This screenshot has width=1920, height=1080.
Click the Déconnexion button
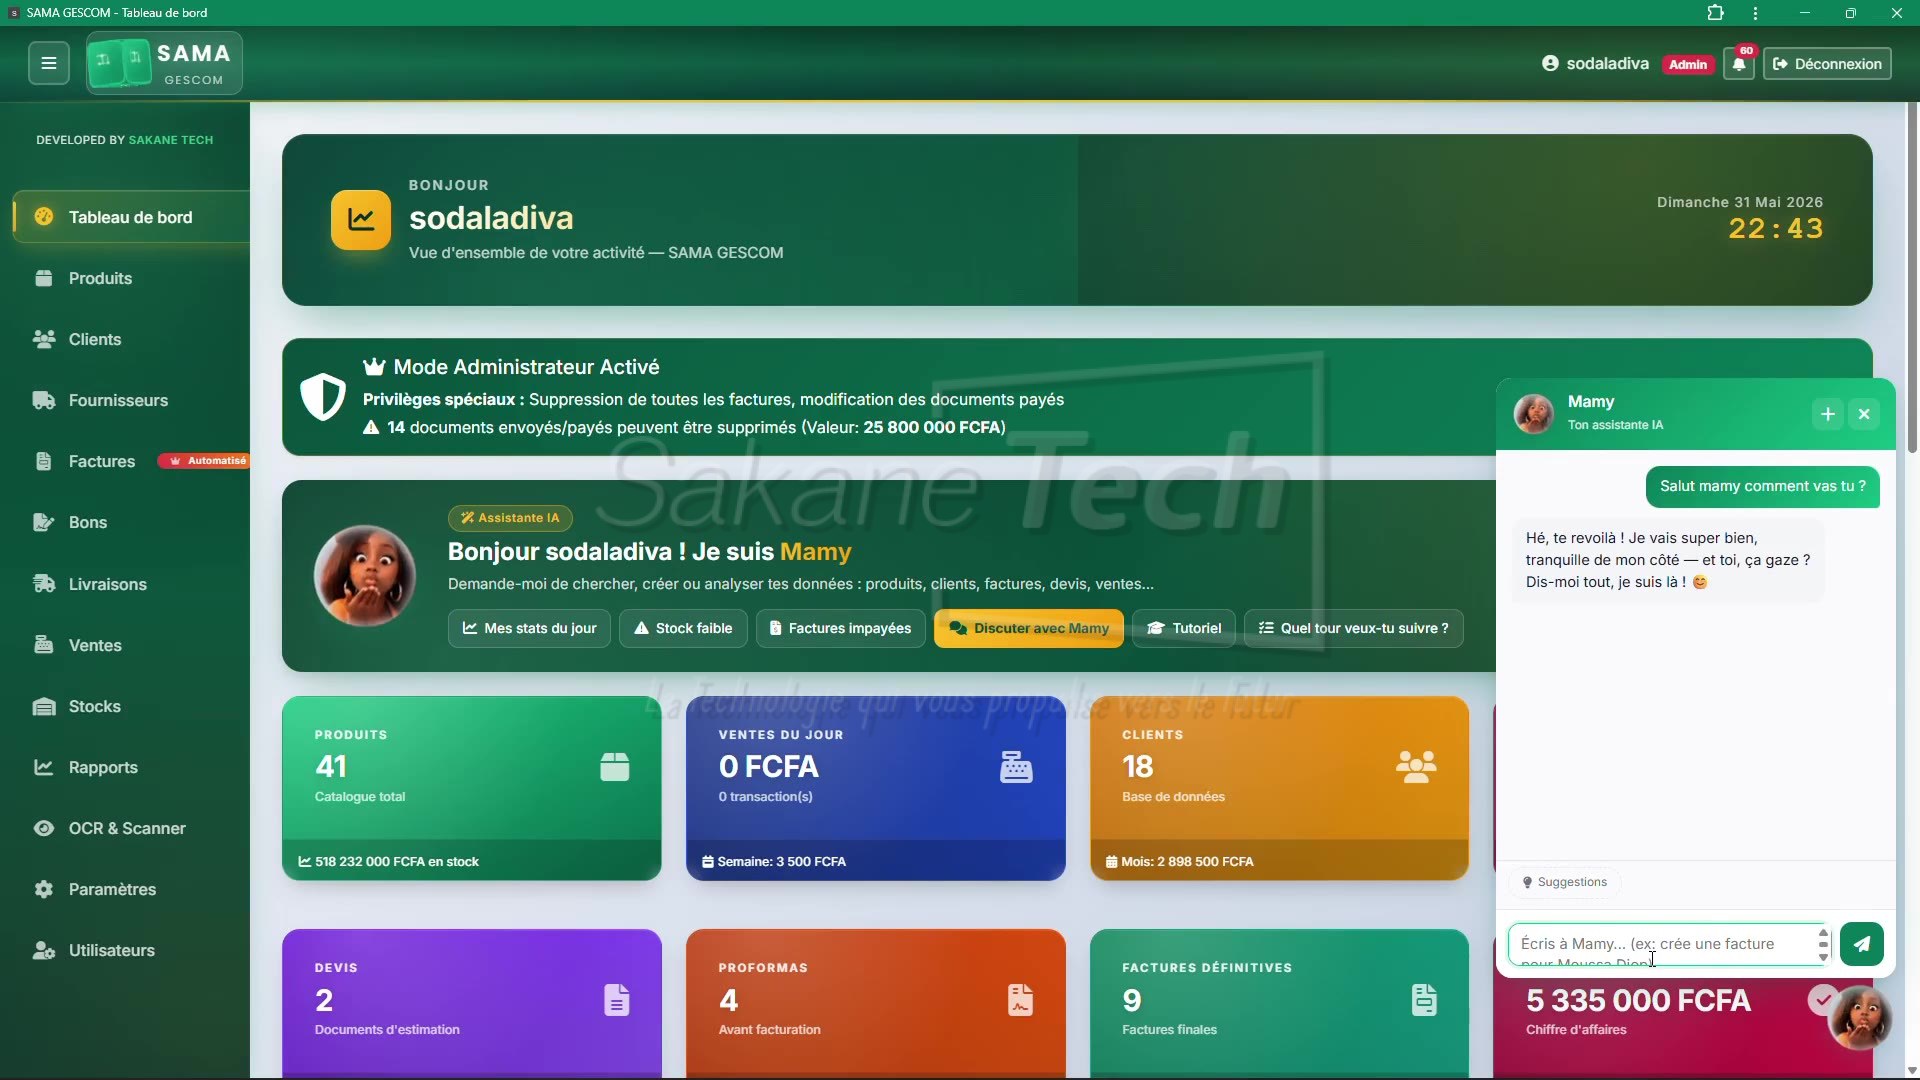pyautogui.click(x=1827, y=64)
